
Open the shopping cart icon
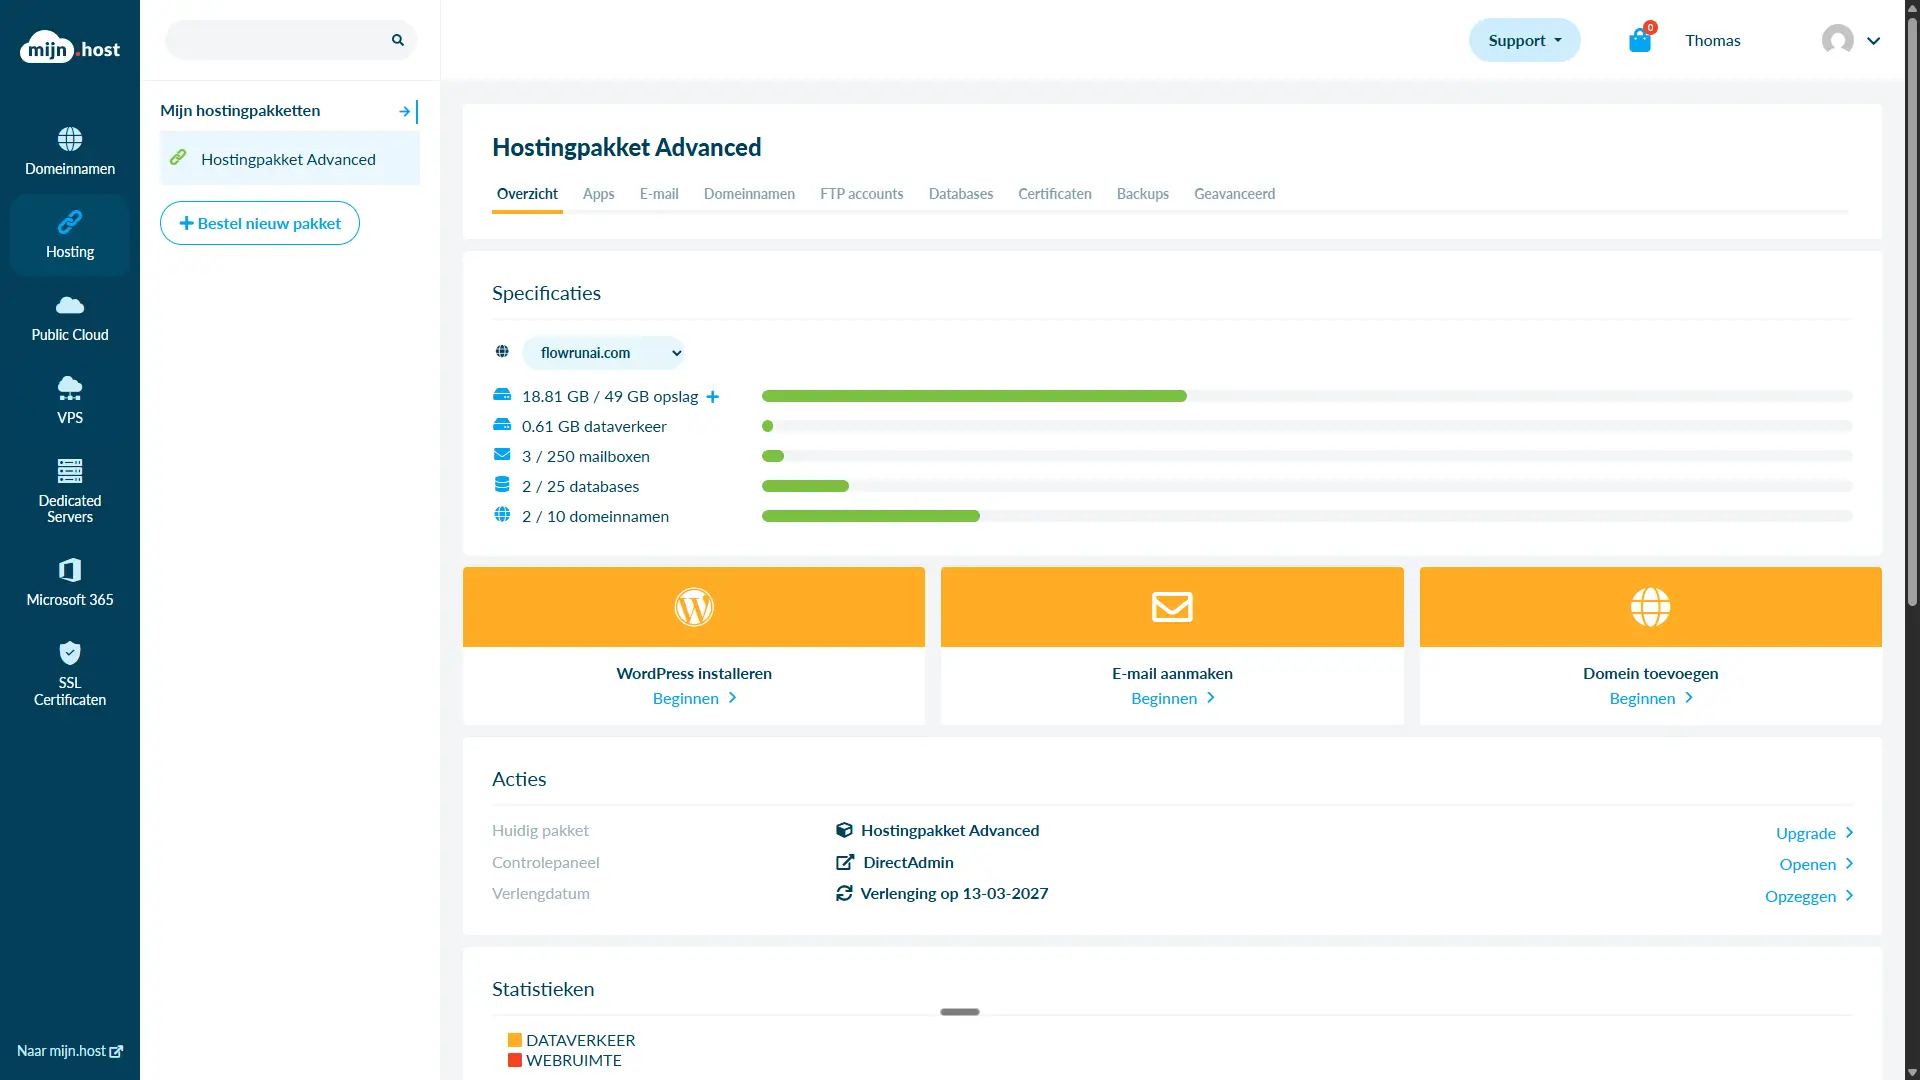point(1639,41)
